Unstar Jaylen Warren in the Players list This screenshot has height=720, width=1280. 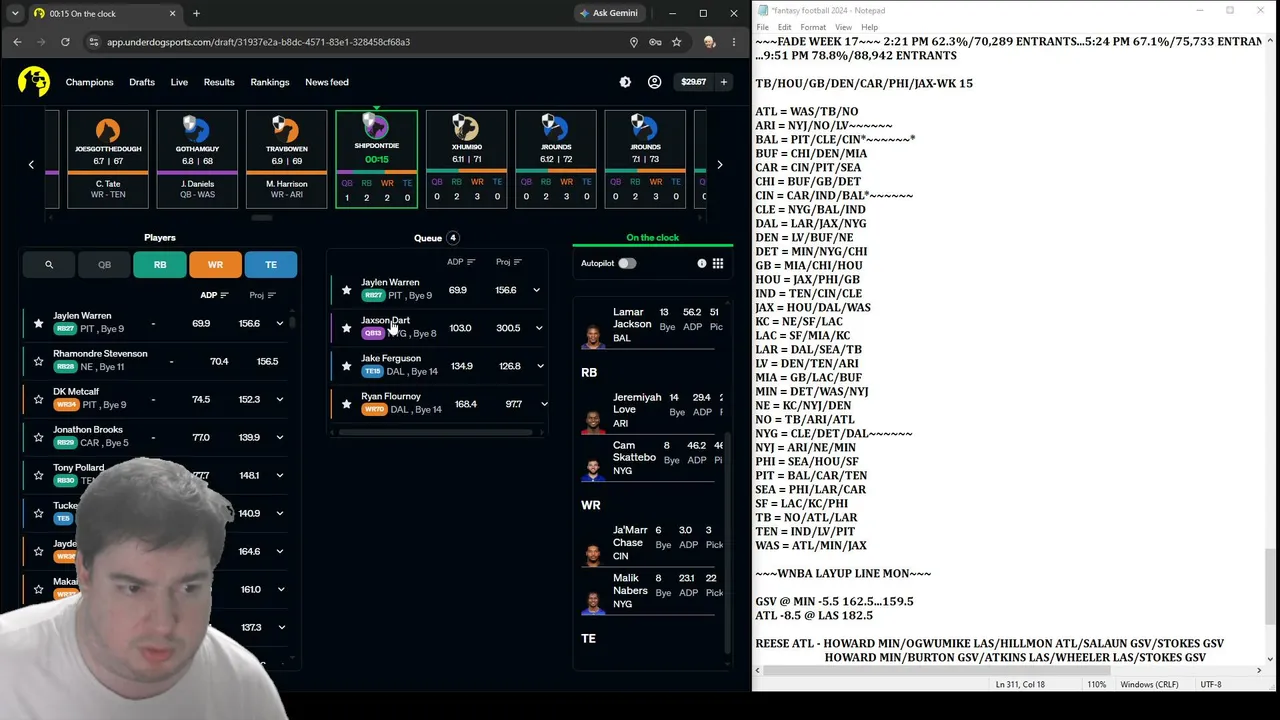(x=38, y=323)
